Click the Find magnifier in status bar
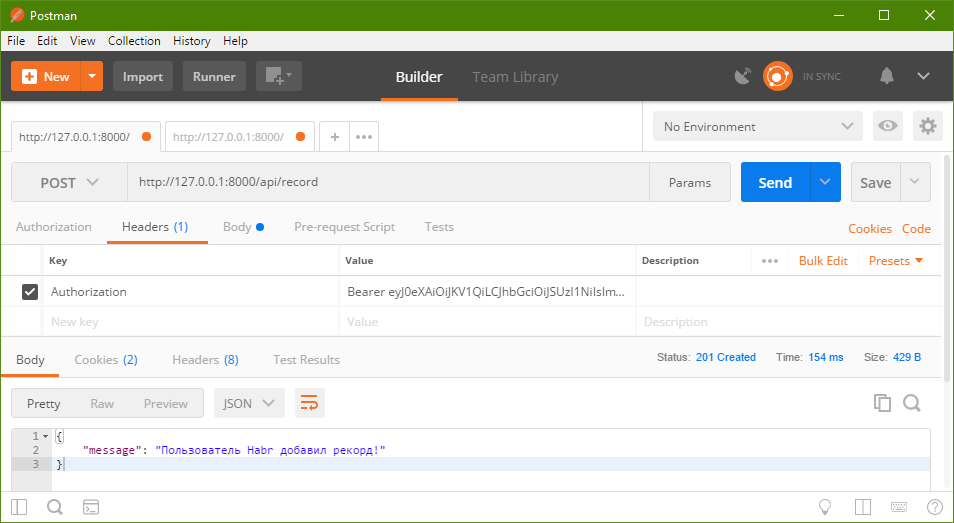954x523 pixels. [55, 507]
